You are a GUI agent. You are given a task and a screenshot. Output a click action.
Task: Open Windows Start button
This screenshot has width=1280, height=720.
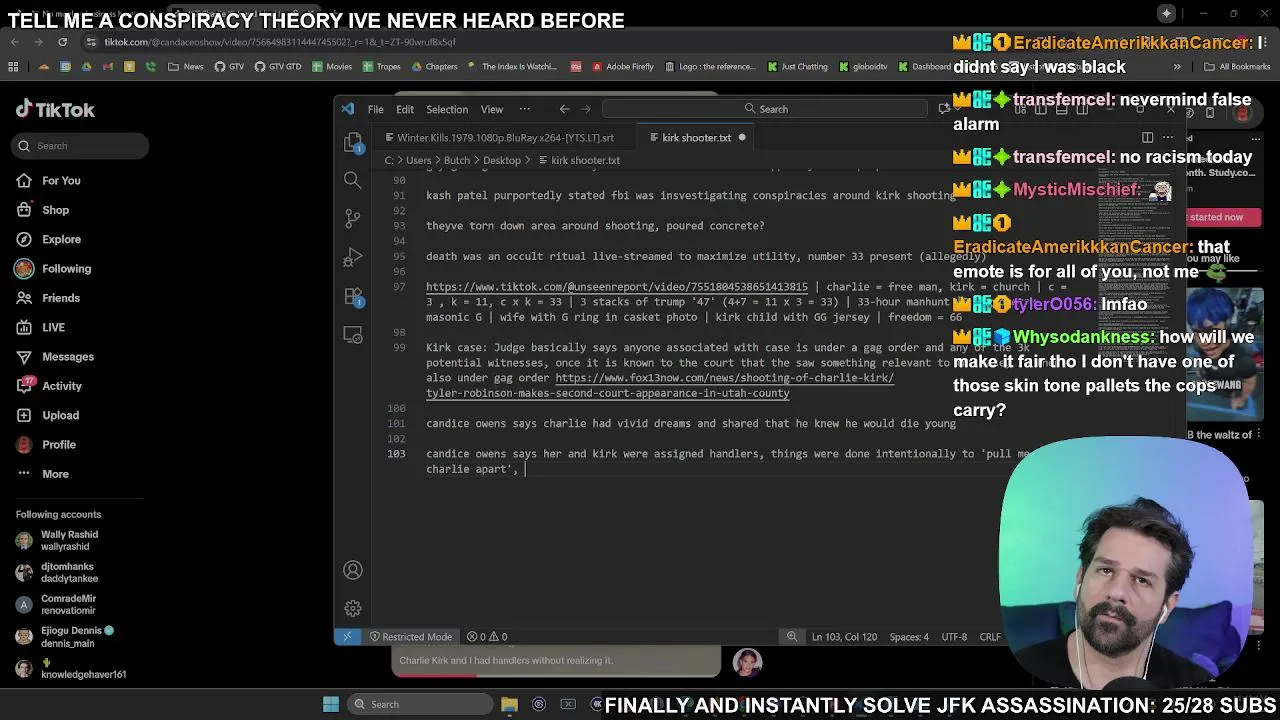point(331,704)
